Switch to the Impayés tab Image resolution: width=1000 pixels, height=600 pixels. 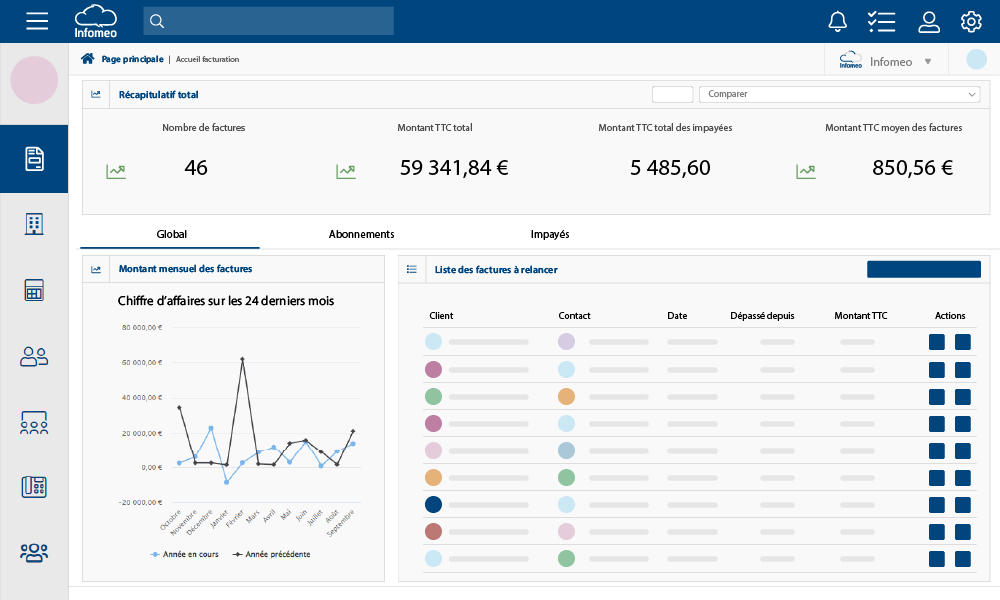pos(549,234)
